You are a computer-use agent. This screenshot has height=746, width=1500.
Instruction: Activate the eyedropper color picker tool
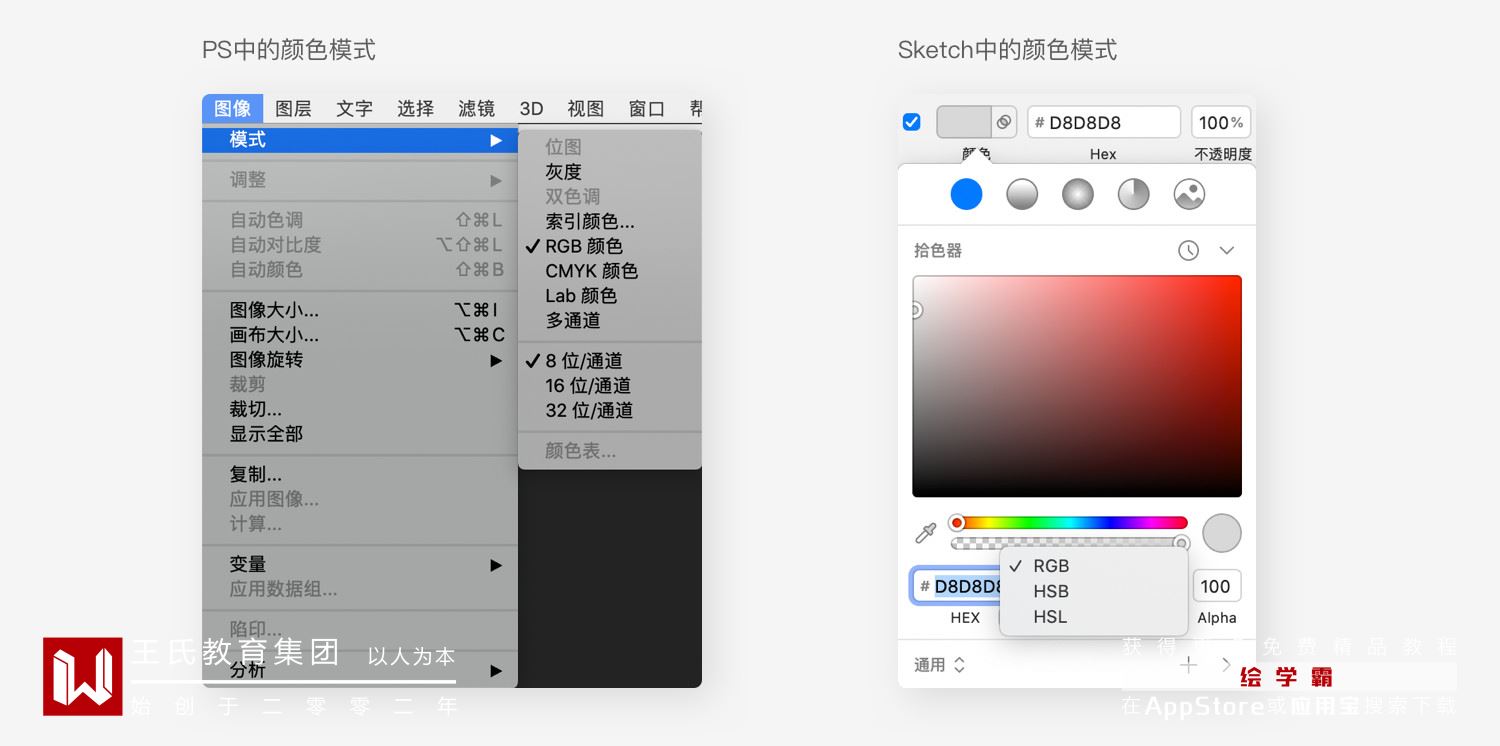[x=926, y=533]
